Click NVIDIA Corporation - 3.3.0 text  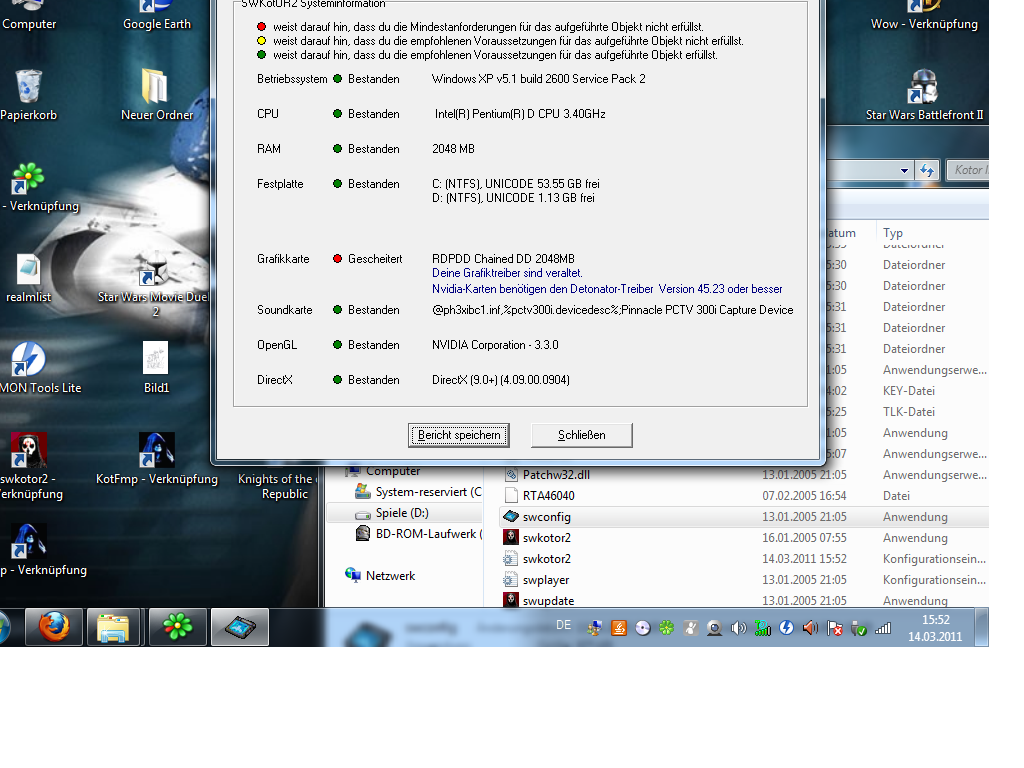coord(495,345)
